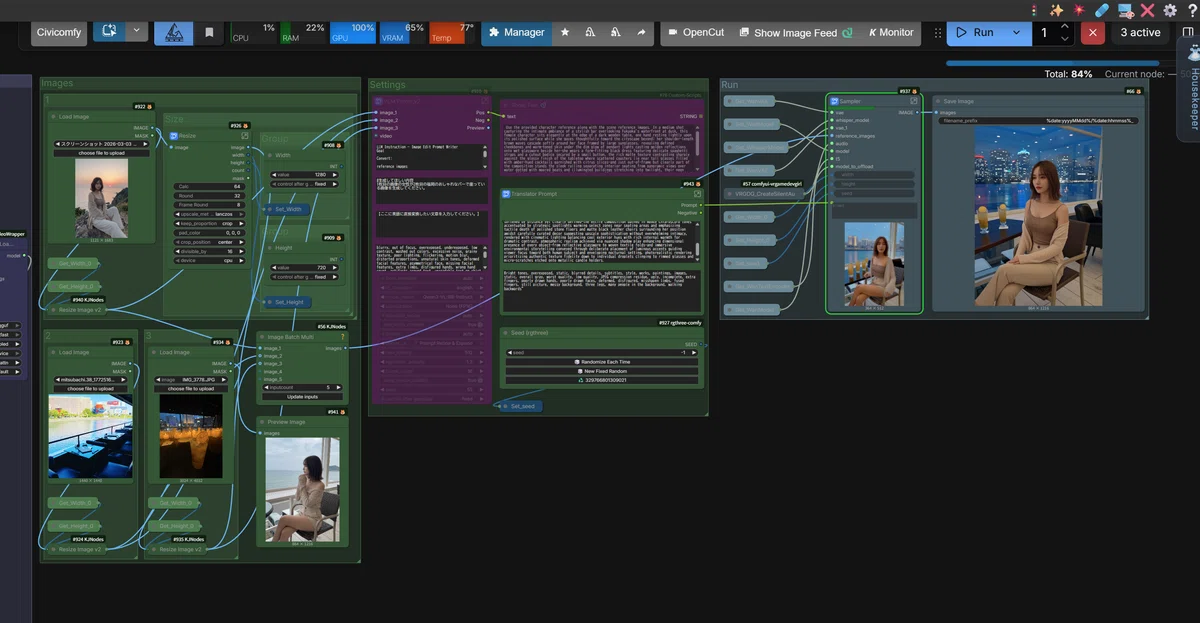Toggle collapse dot on Set_seed node
This screenshot has height=623, width=1200.
[504, 406]
